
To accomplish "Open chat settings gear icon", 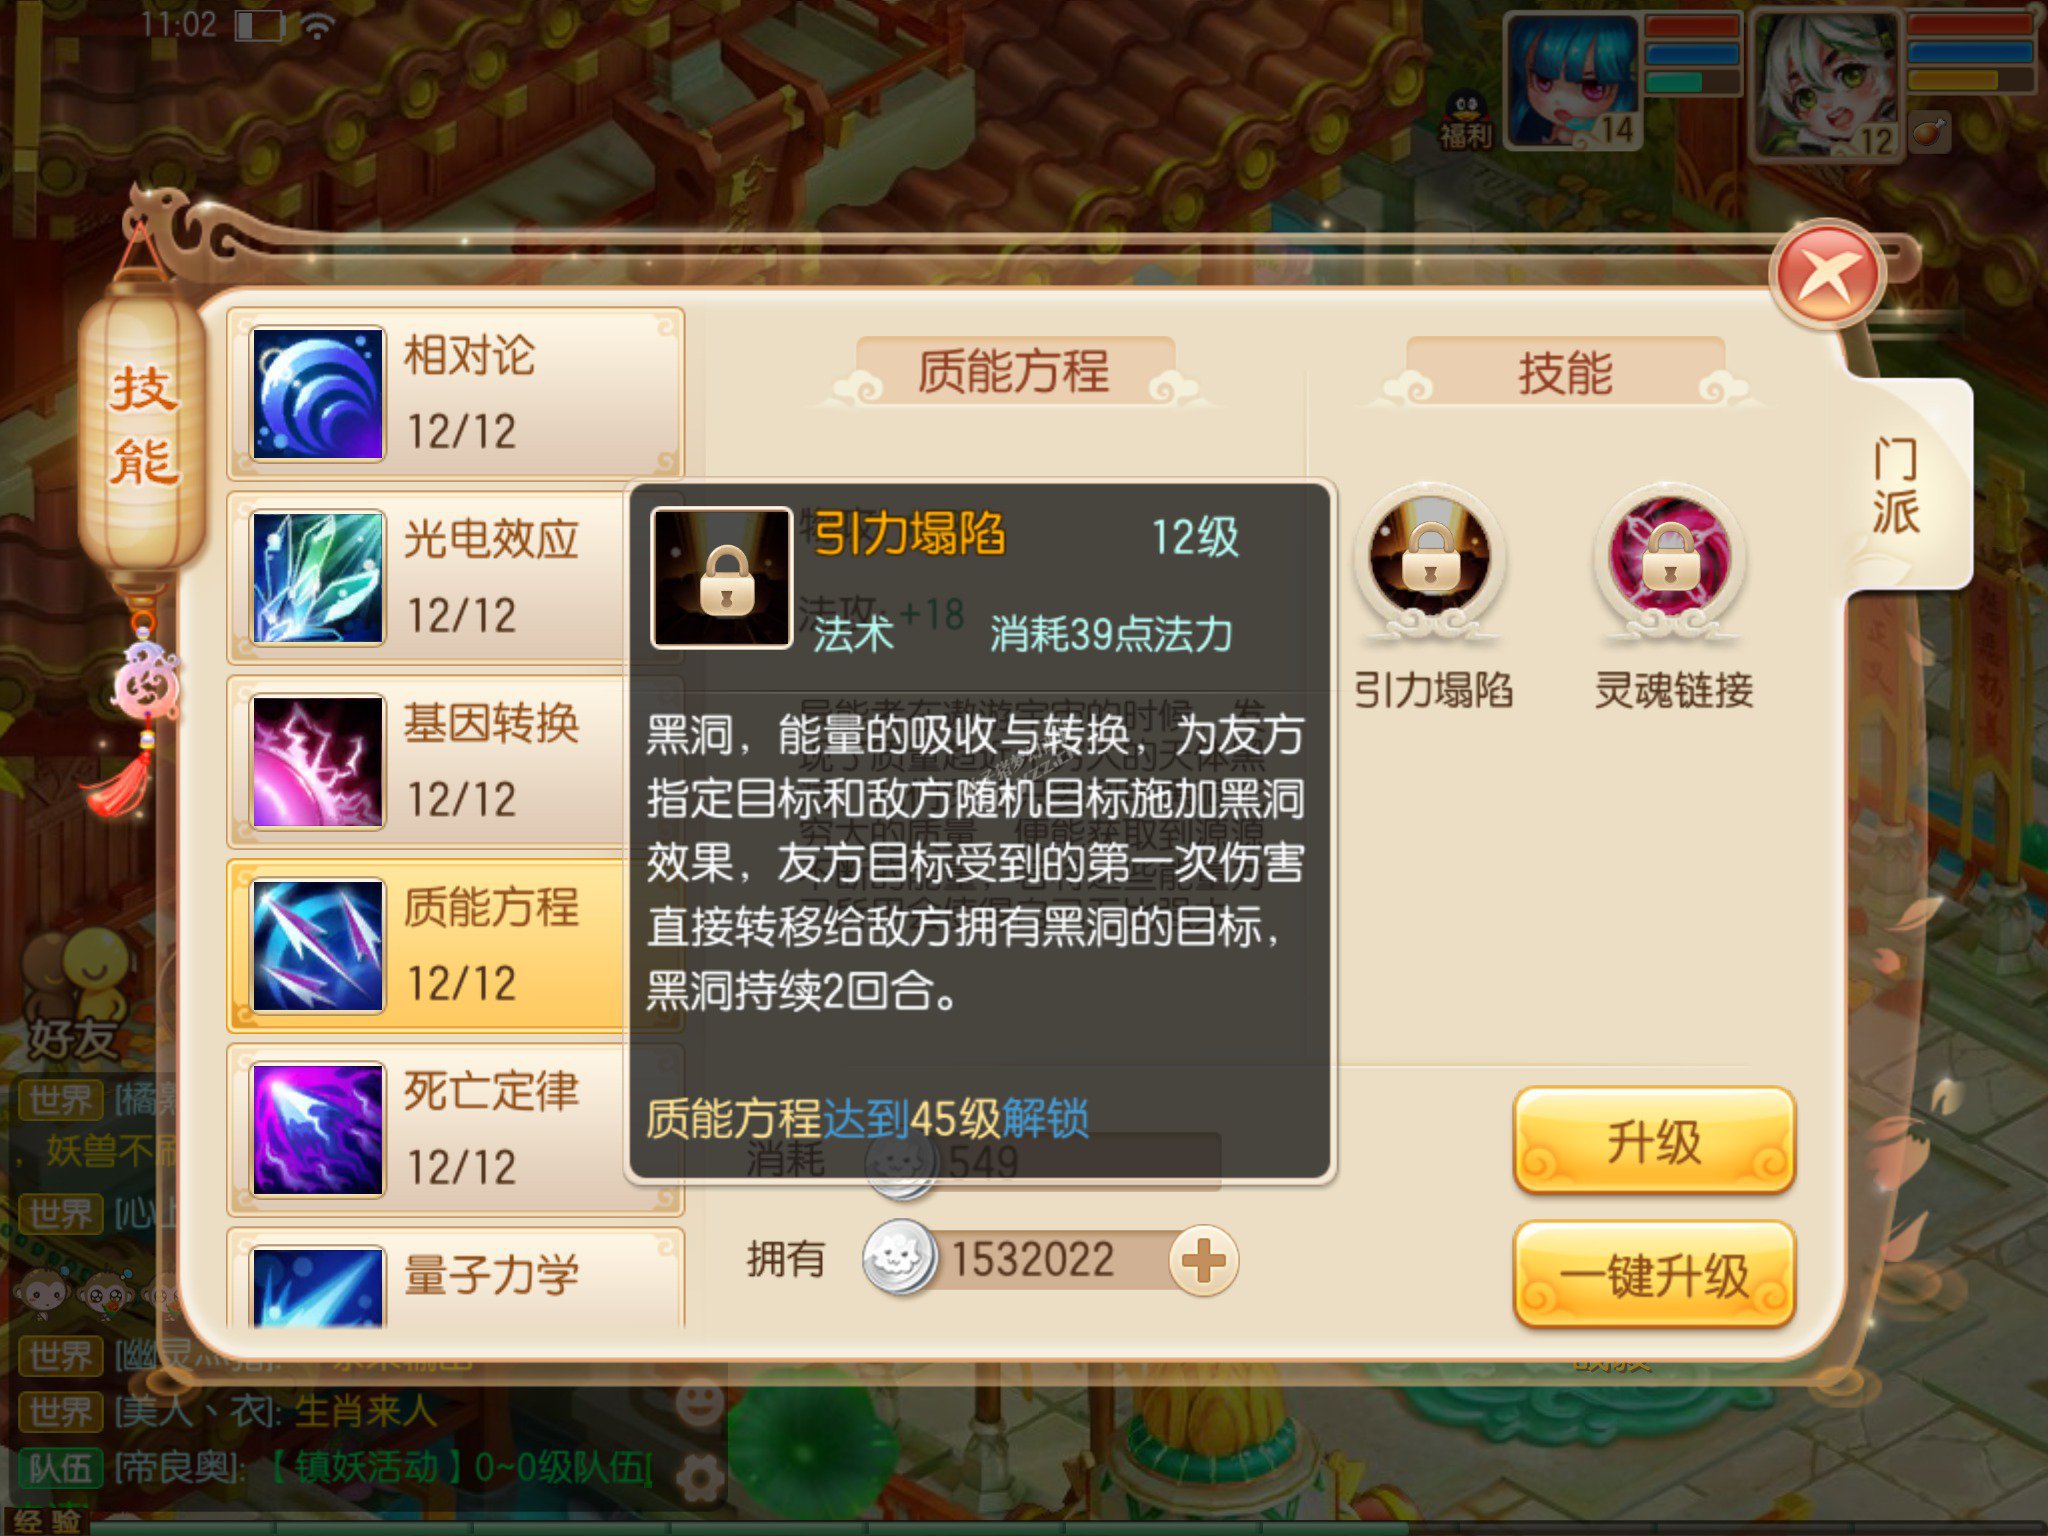I will coord(700,1476).
